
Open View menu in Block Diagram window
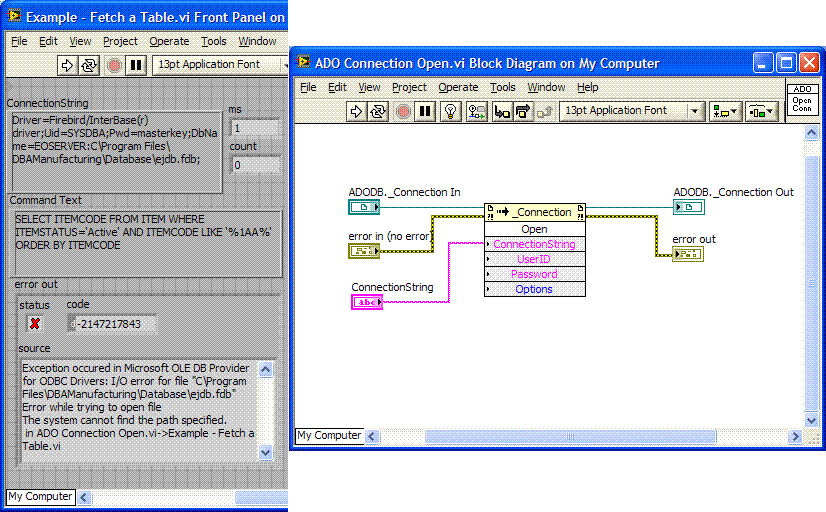pos(369,87)
